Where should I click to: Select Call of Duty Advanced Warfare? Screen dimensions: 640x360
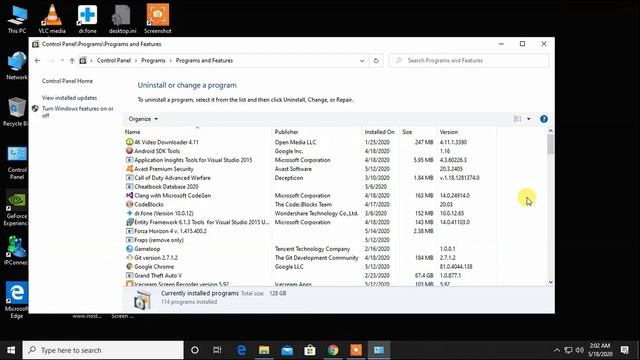172,178
